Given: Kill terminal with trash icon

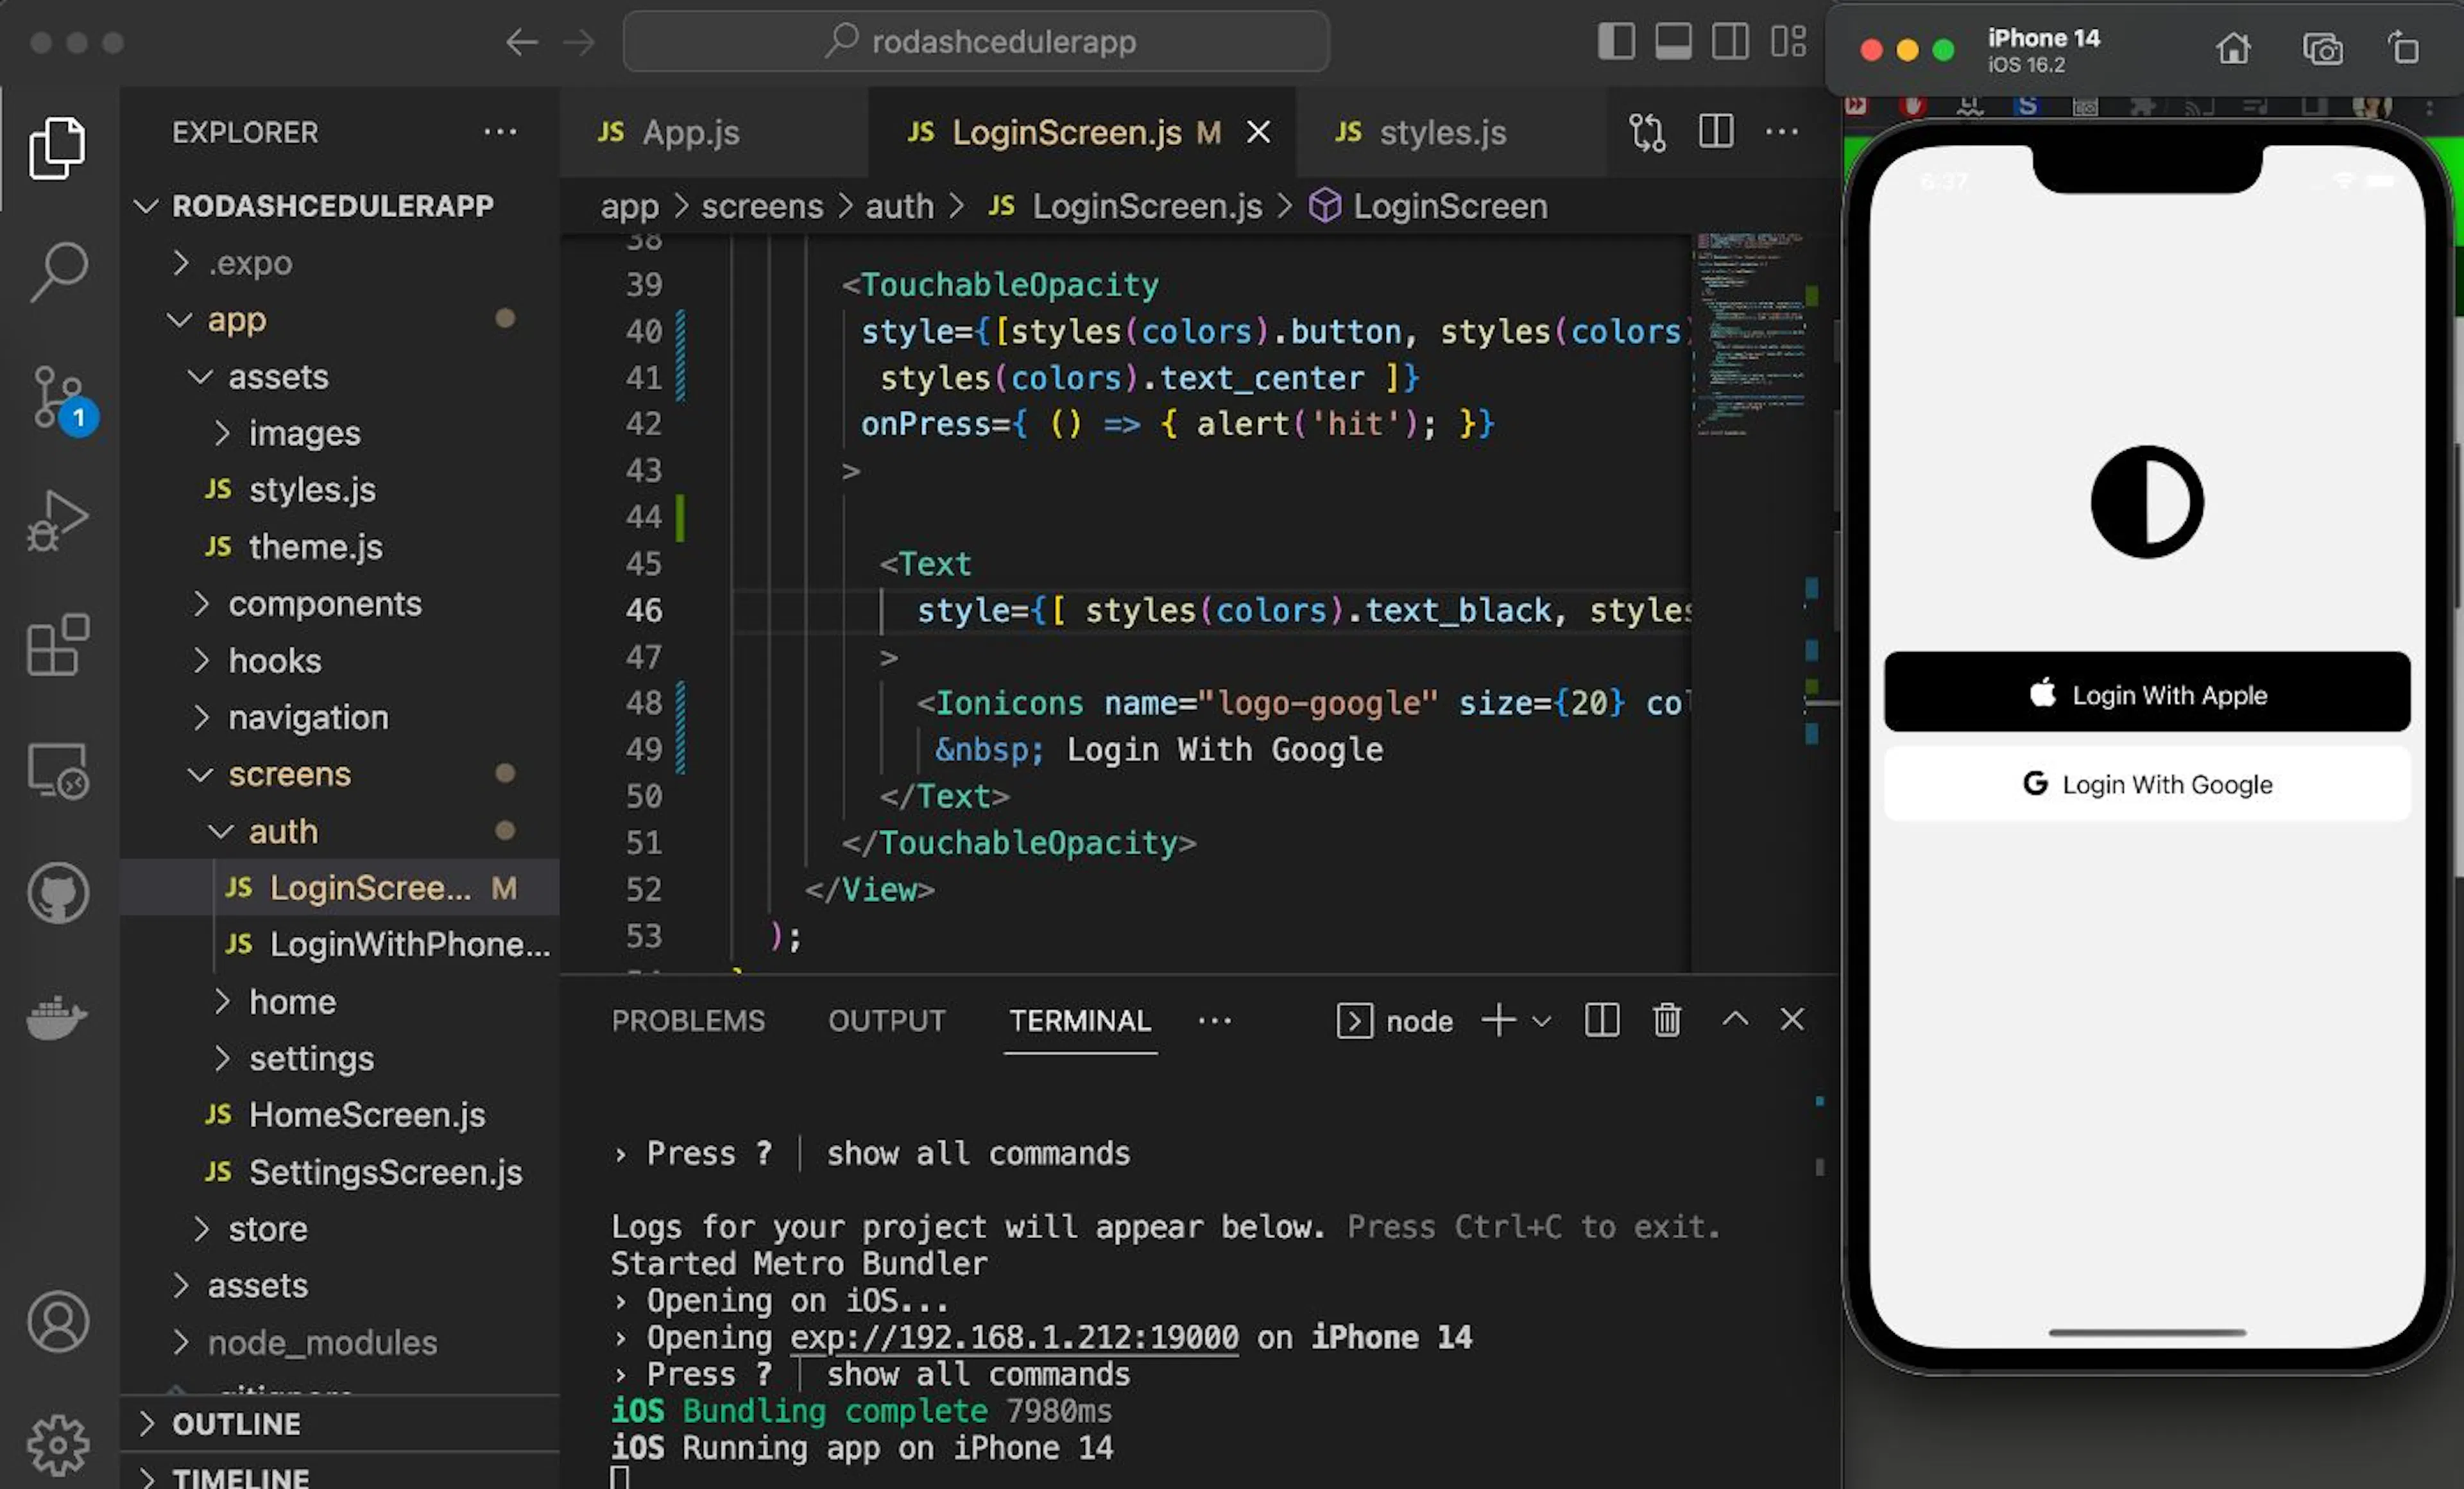Looking at the screenshot, I should [1667, 1020].
